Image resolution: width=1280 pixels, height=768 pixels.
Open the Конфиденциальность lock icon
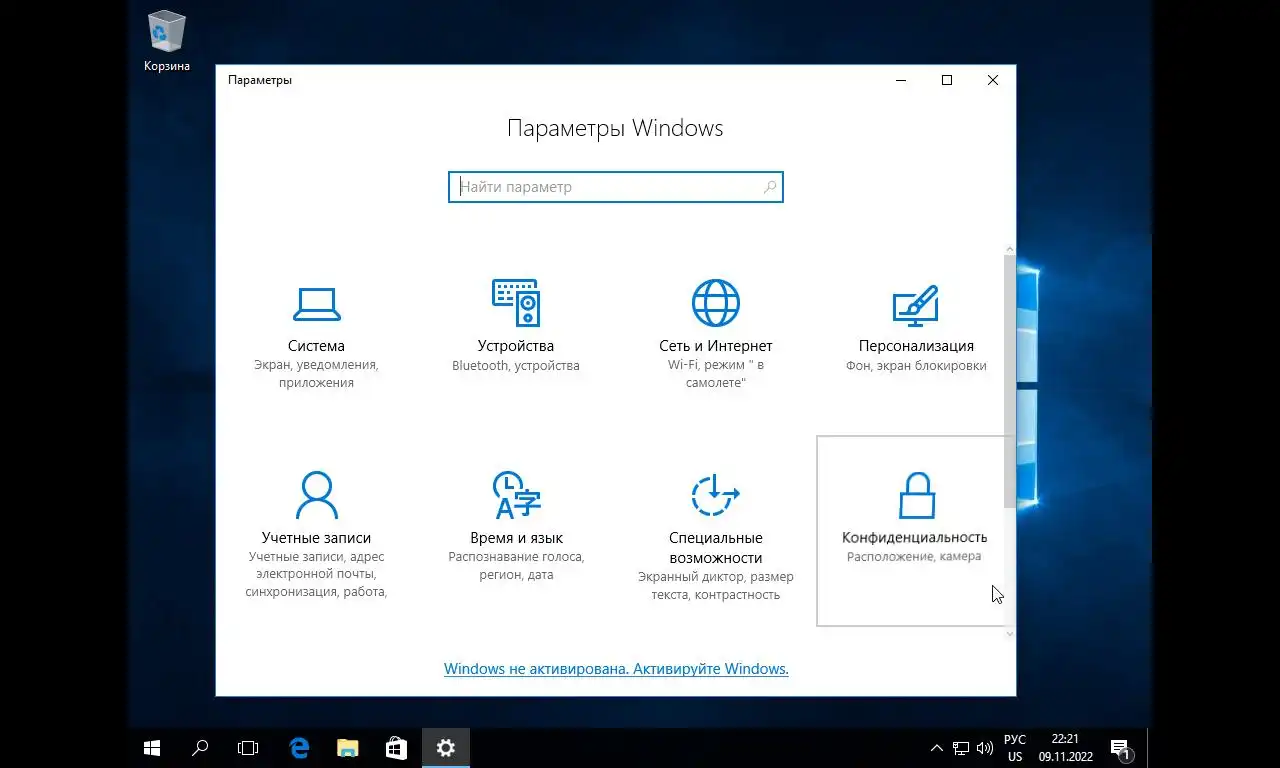tap(916, 495)
